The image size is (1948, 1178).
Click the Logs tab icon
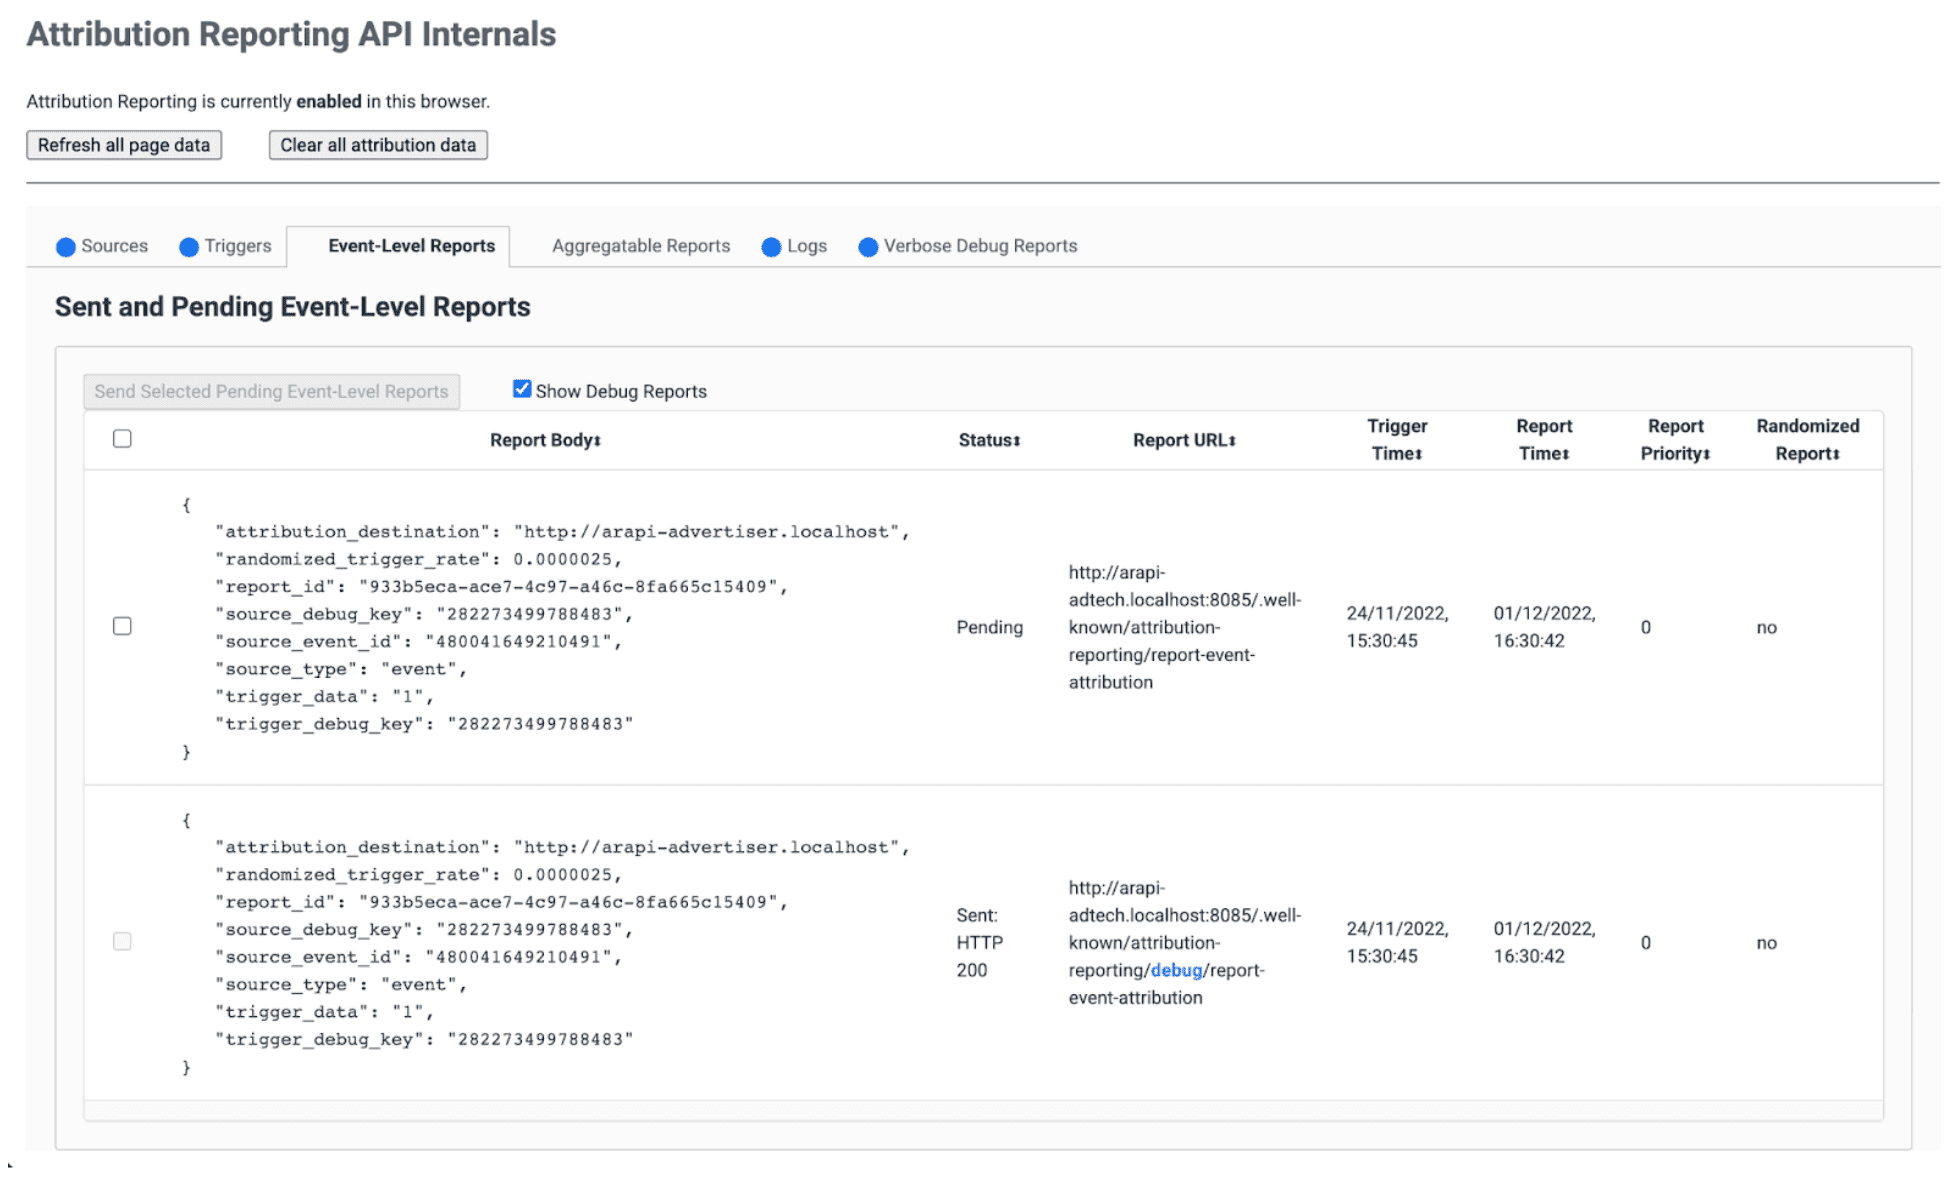[771, 246]
